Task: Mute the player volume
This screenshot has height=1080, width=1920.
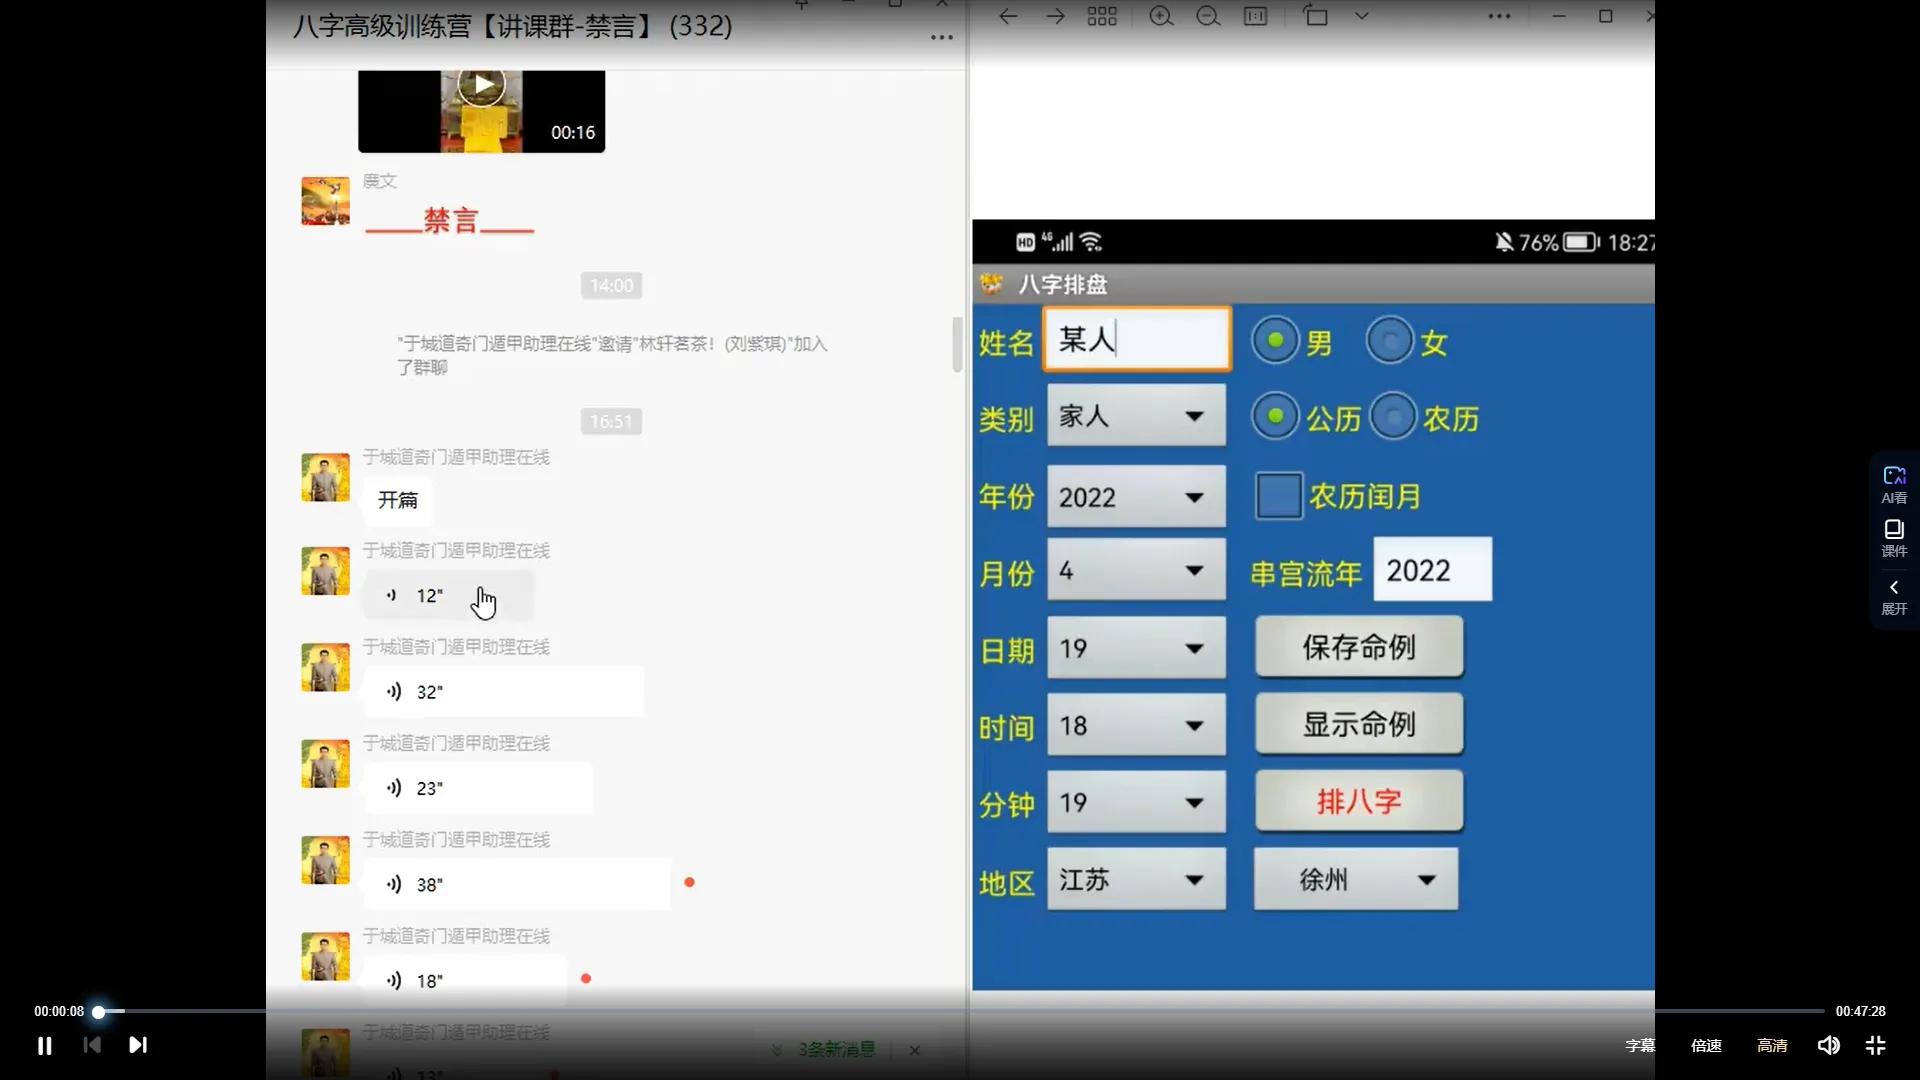Action: (x=1828, y=1045)
